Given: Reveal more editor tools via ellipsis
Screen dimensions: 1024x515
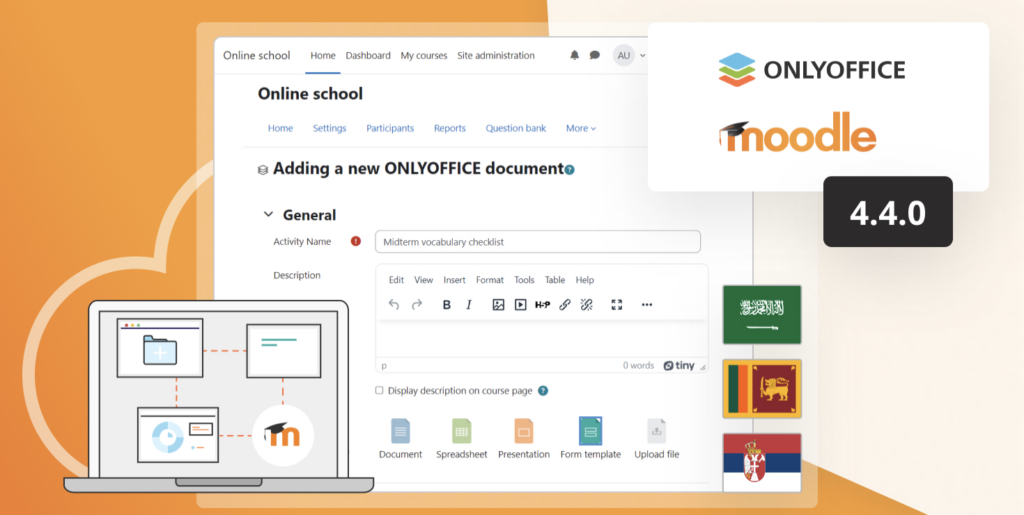Looking at the screenshot, I should (x=647, y=305).
